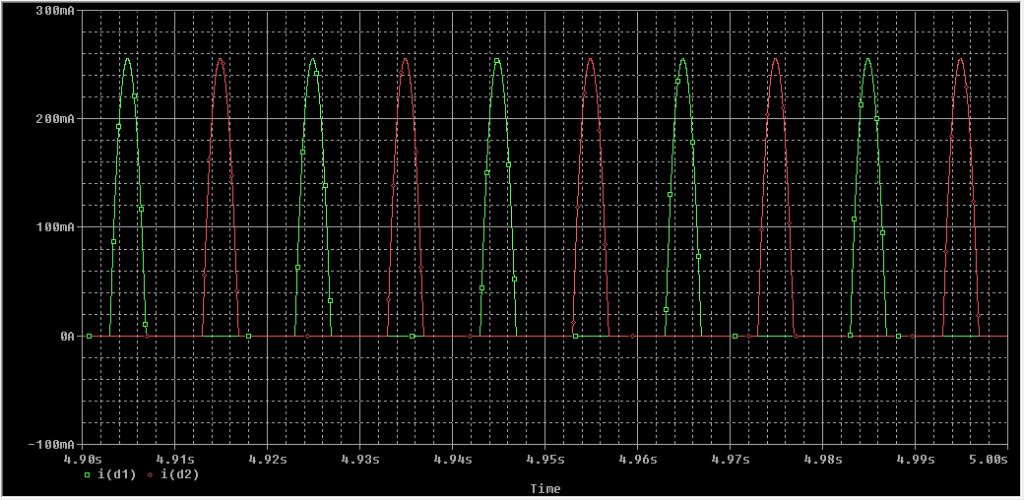
Task: Click the 0A y-axis label
Action: click(66, 337)
